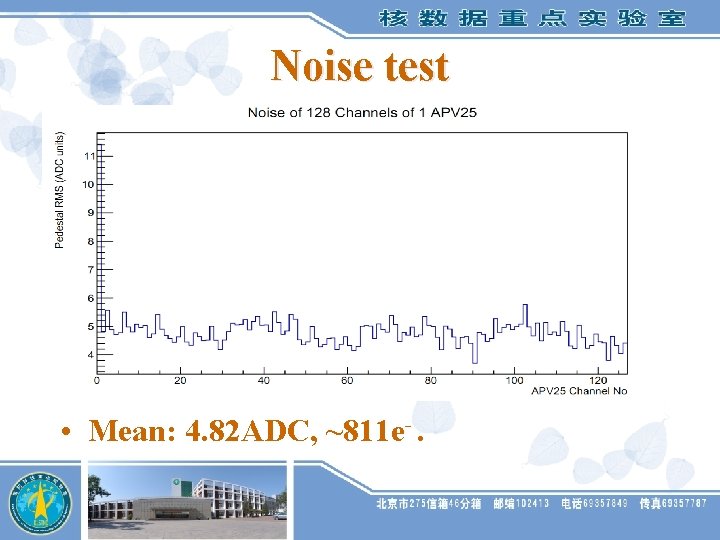This screenshot has width=720, height=540.
Task: Click x-axis tick label '100'
Action: (514, 381)
